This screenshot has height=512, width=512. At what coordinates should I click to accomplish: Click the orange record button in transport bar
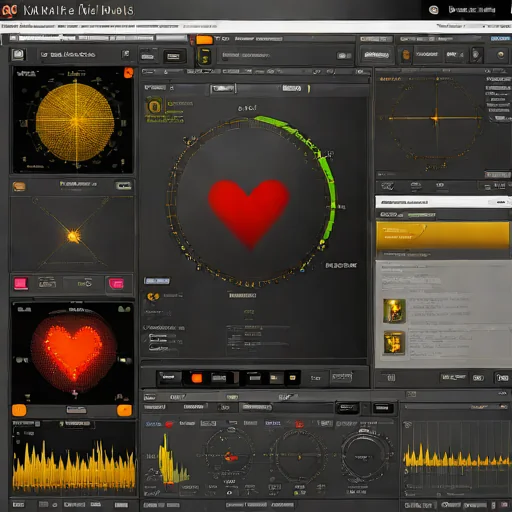coord(197,378)
